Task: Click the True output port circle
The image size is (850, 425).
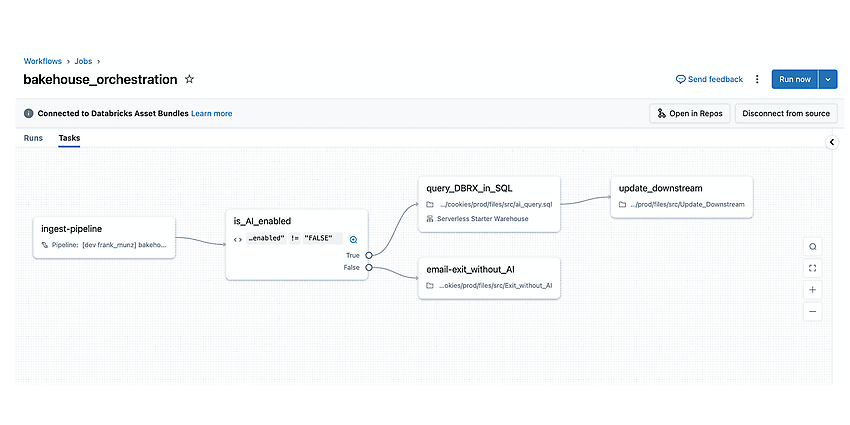Action: (x=369, y=255)
